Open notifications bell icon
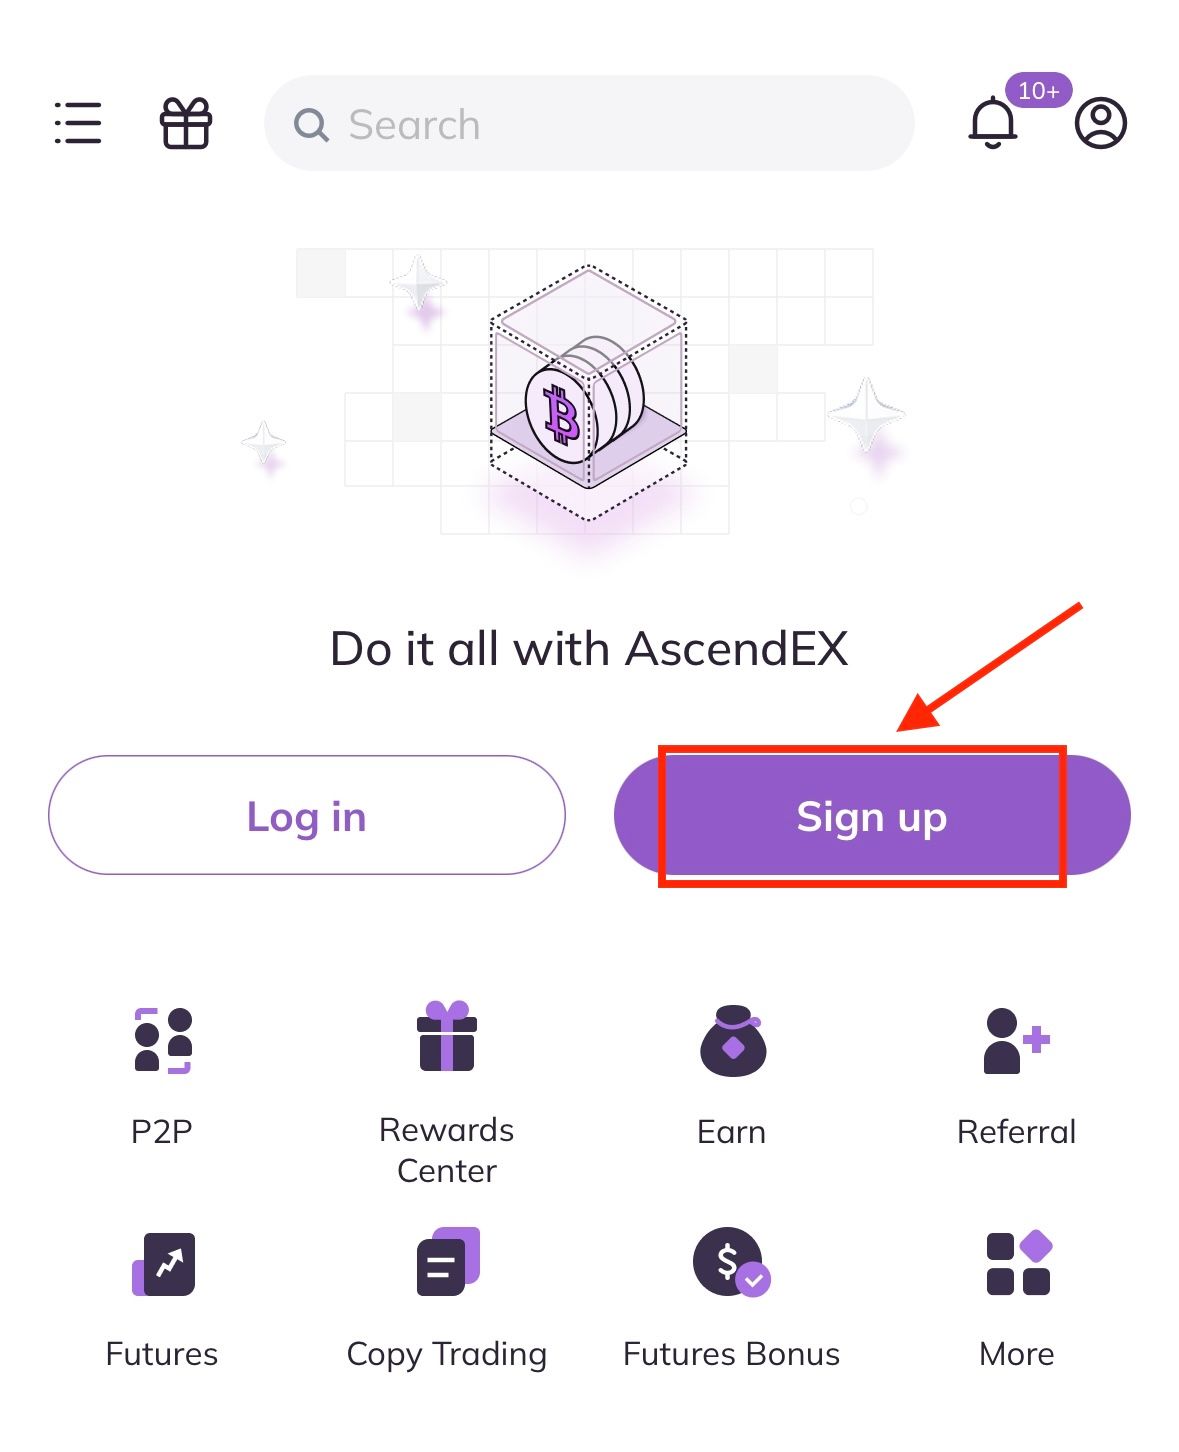 pyautogui.click(x=993, y=123)
